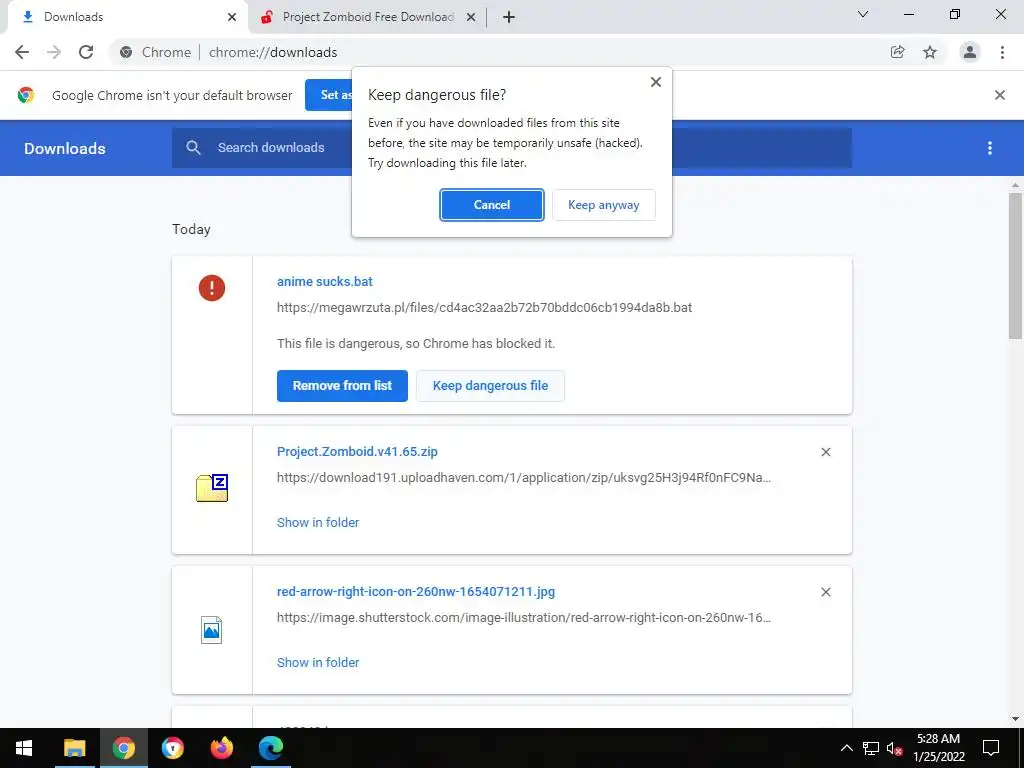Click the image file icon for red-arrow jpg

212,630
